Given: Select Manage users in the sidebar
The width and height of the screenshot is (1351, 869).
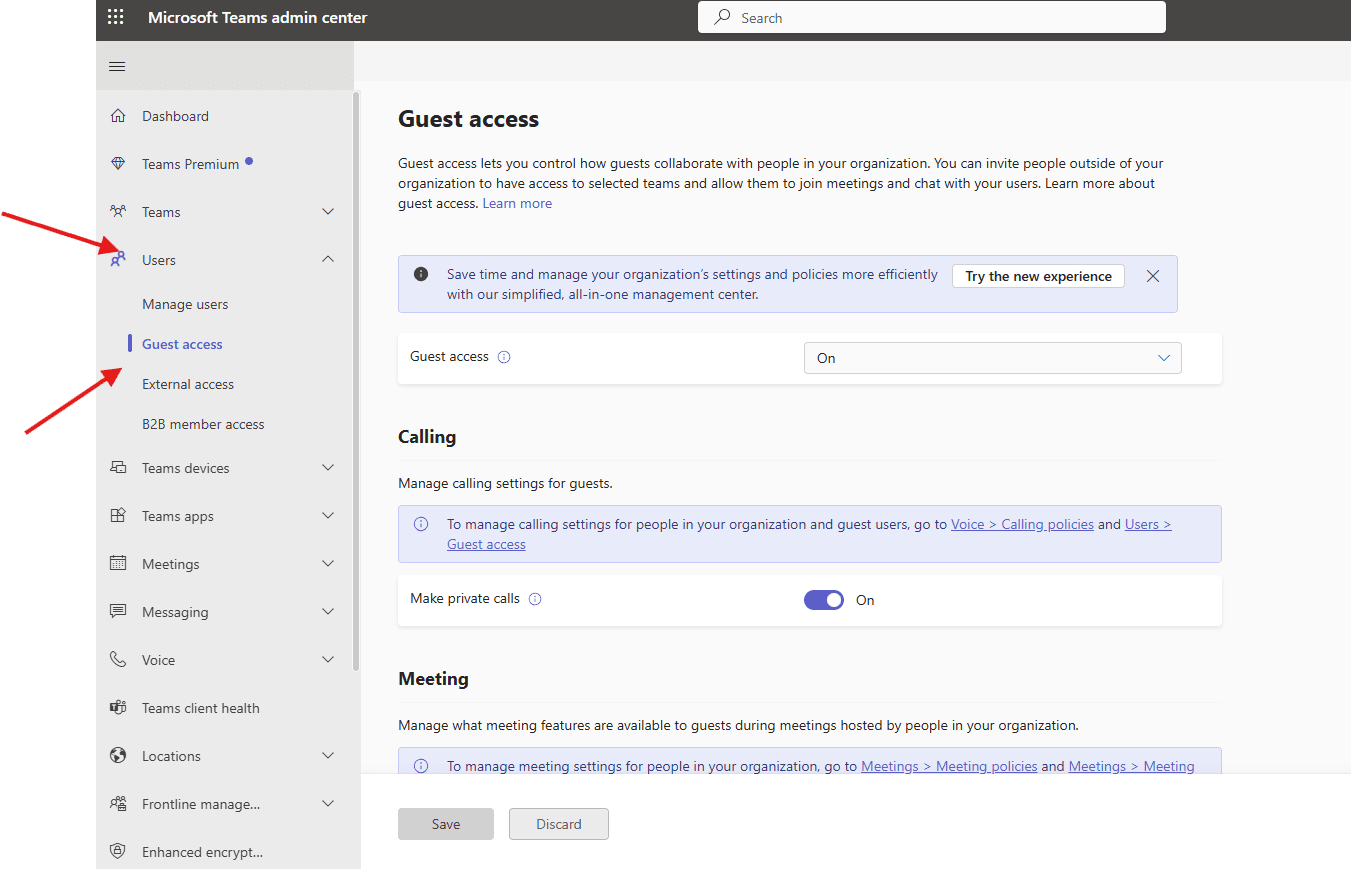Looking at the screenshot, I should (x=185, y=303).
